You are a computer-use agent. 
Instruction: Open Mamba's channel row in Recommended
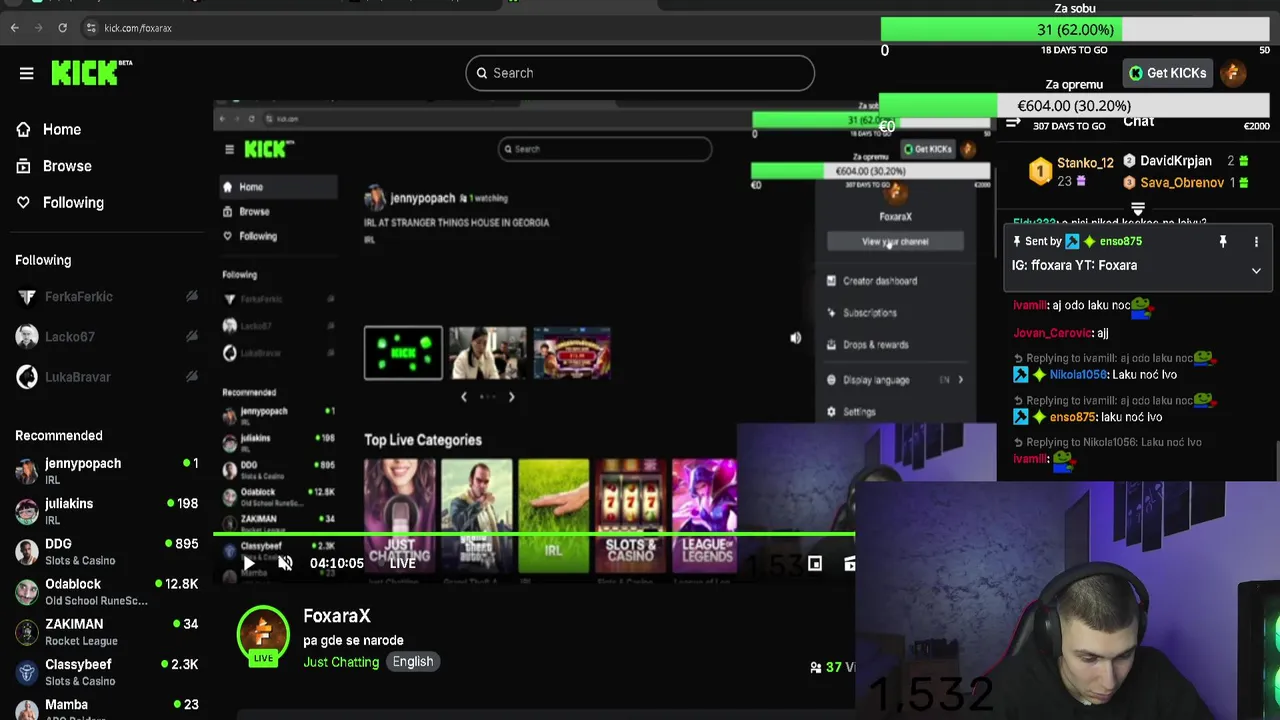pos(105,707)
